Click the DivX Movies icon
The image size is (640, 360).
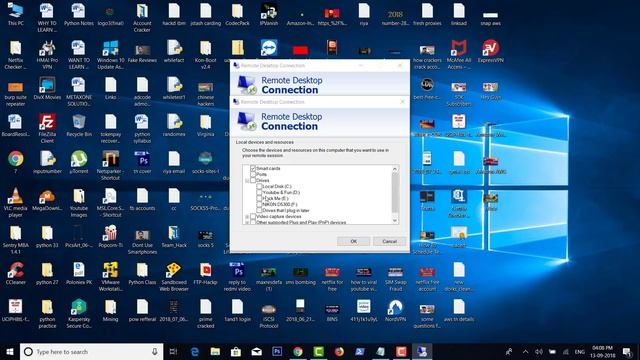(47, 89)
